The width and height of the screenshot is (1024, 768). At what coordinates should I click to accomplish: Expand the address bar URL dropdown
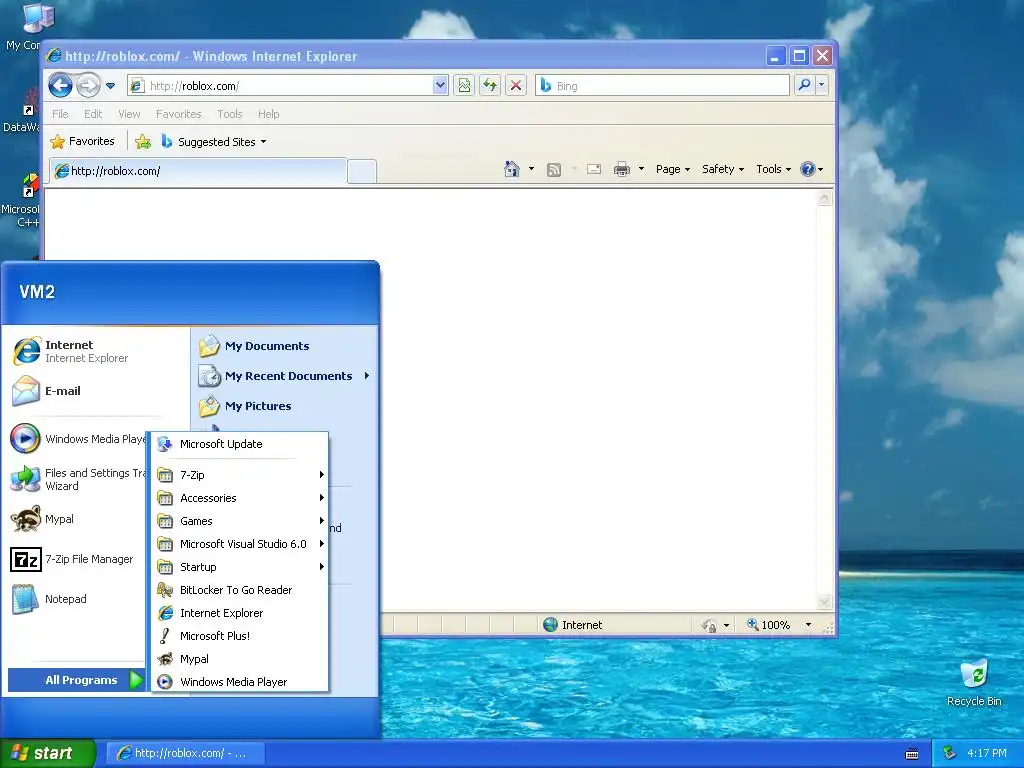coord(440,85)
